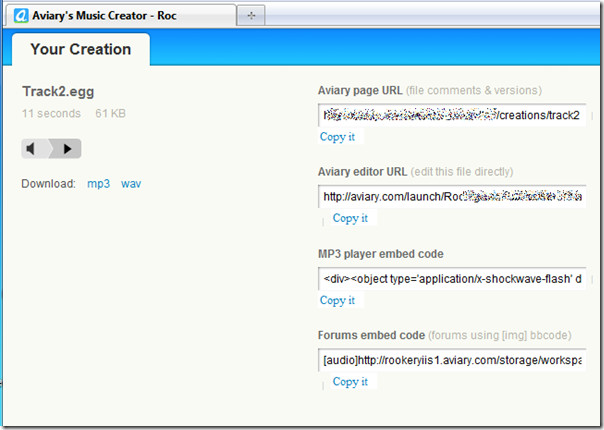Screen dimensions: 604x430
Task: Click the Aviary favicon in browser tab
Action: [21, 16]
